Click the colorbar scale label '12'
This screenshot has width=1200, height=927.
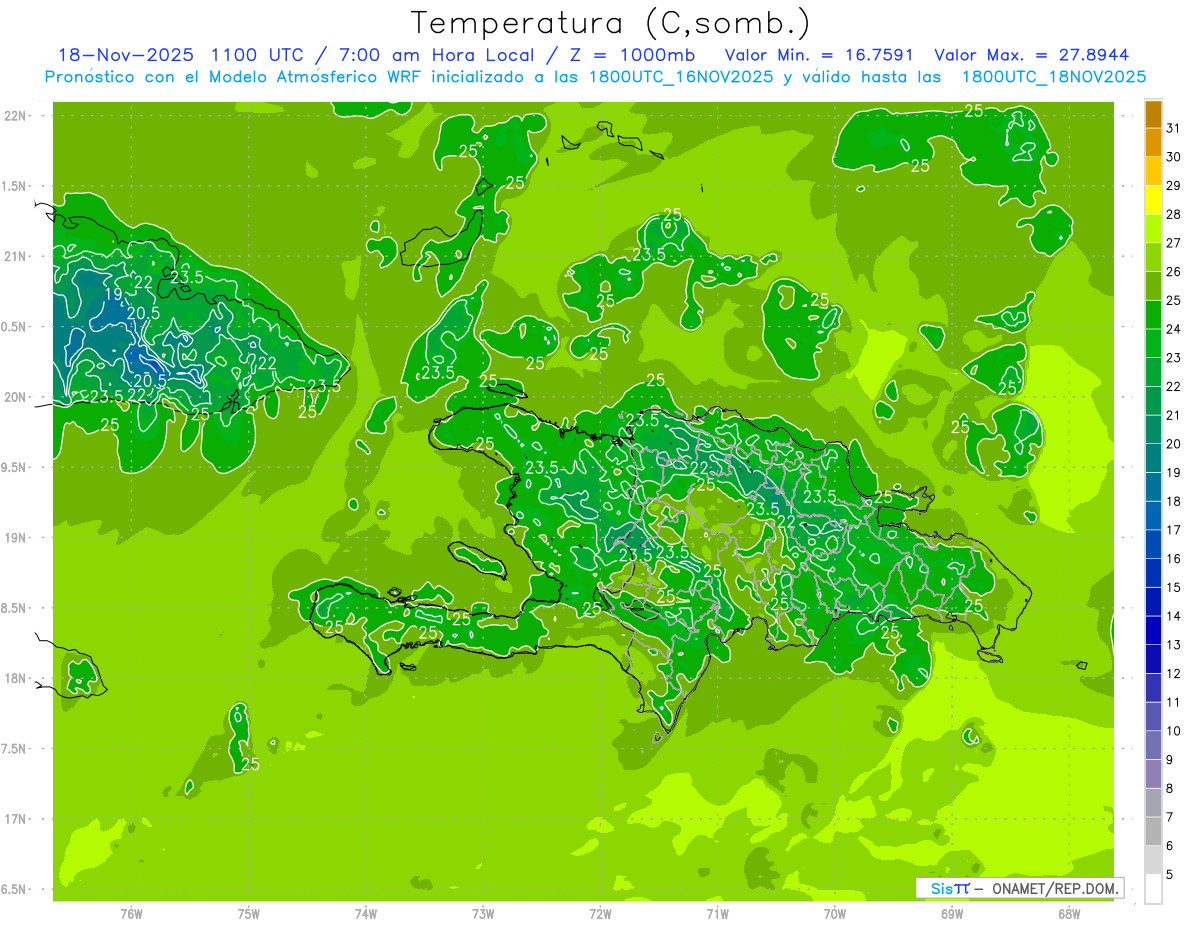[x=1173, y=674]
